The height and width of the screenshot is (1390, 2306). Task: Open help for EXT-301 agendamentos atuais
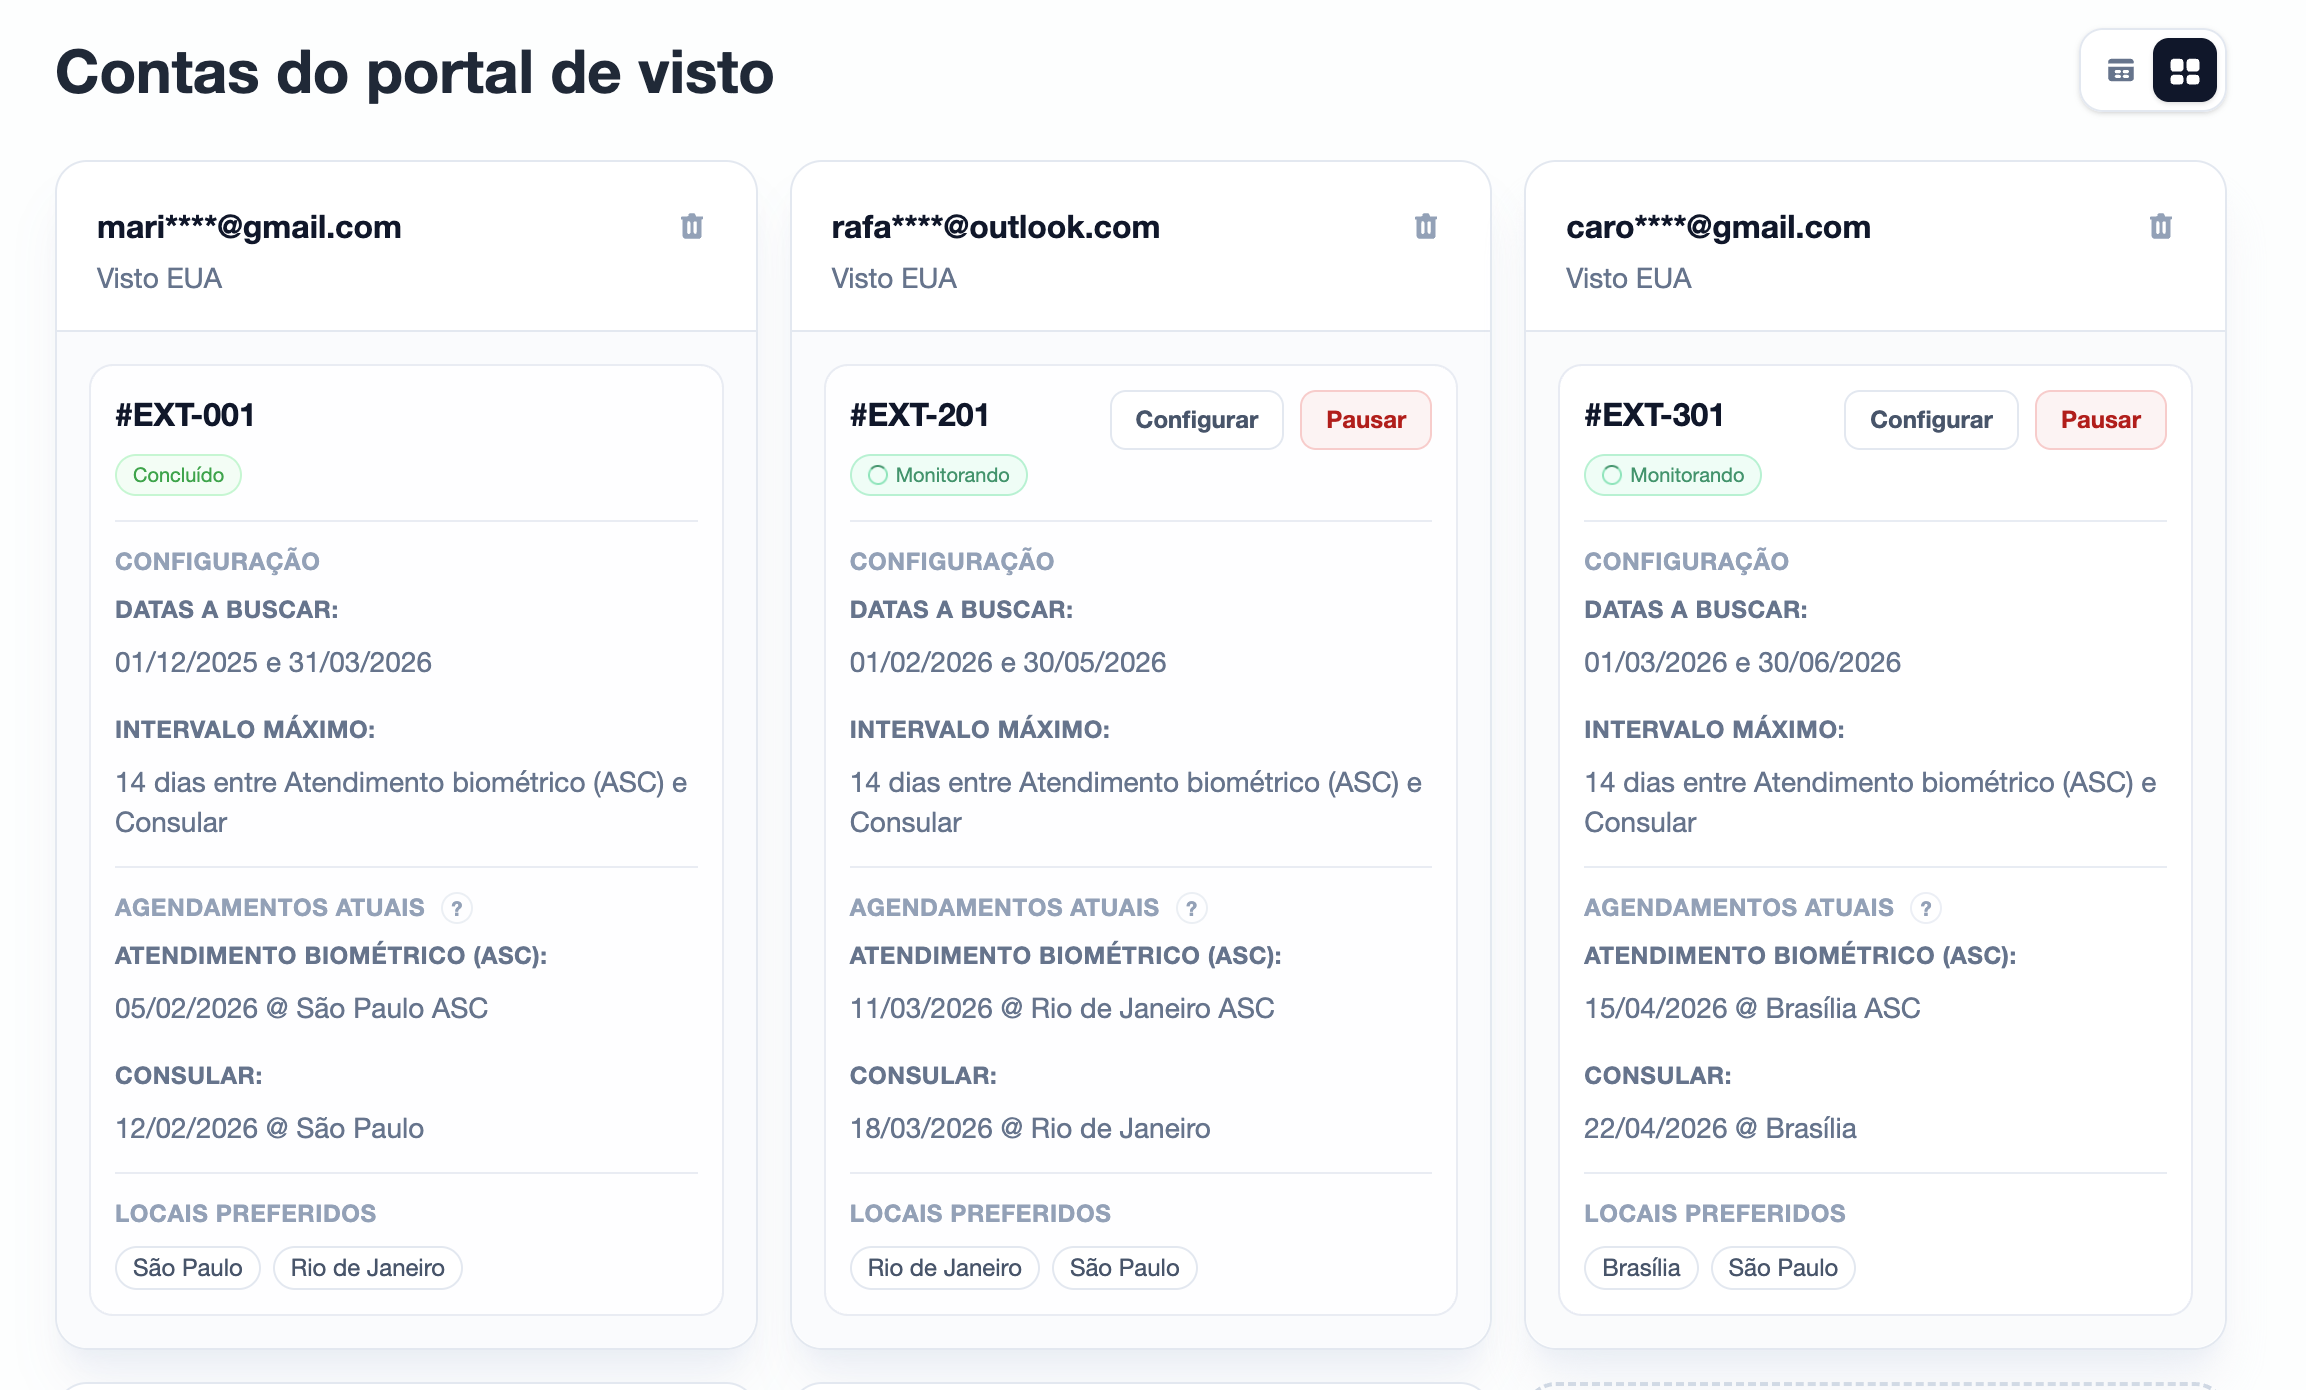1926,908
